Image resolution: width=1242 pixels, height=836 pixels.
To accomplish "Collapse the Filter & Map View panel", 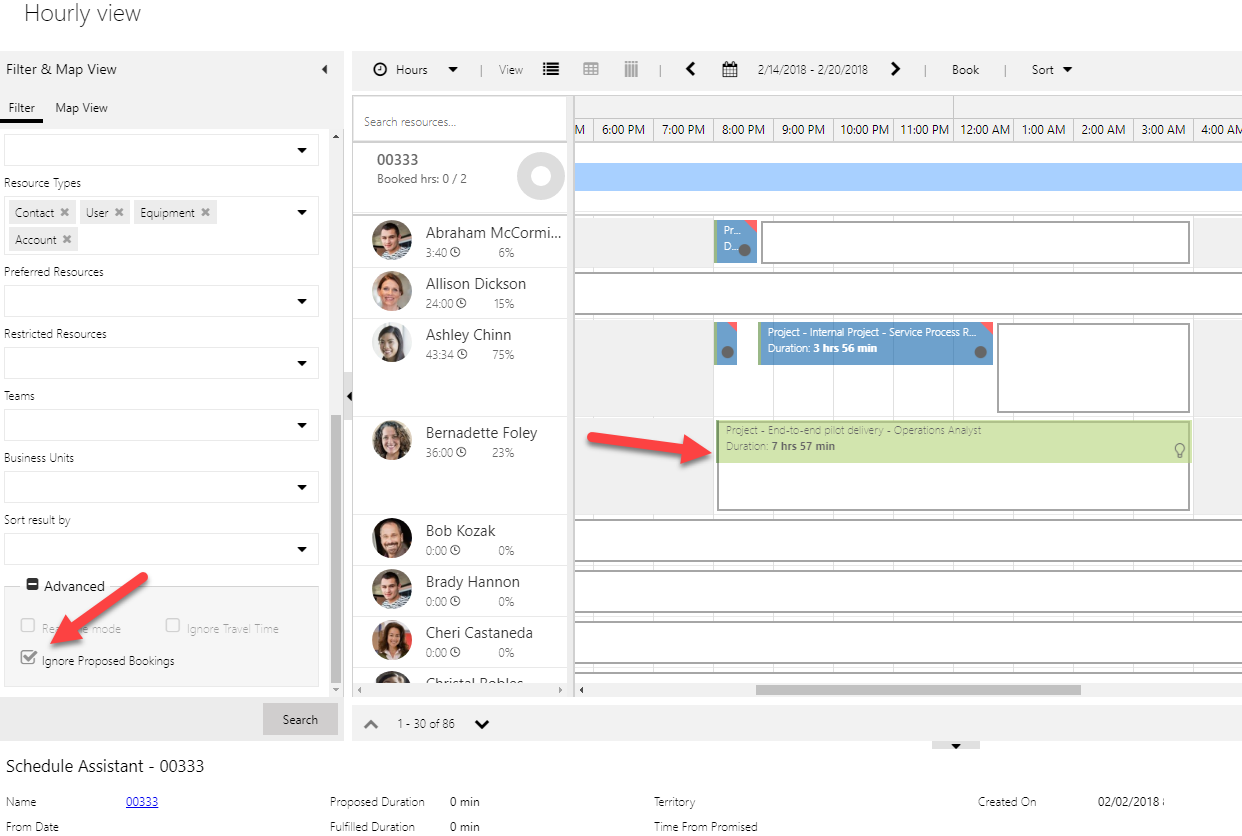I will [324, 70].
